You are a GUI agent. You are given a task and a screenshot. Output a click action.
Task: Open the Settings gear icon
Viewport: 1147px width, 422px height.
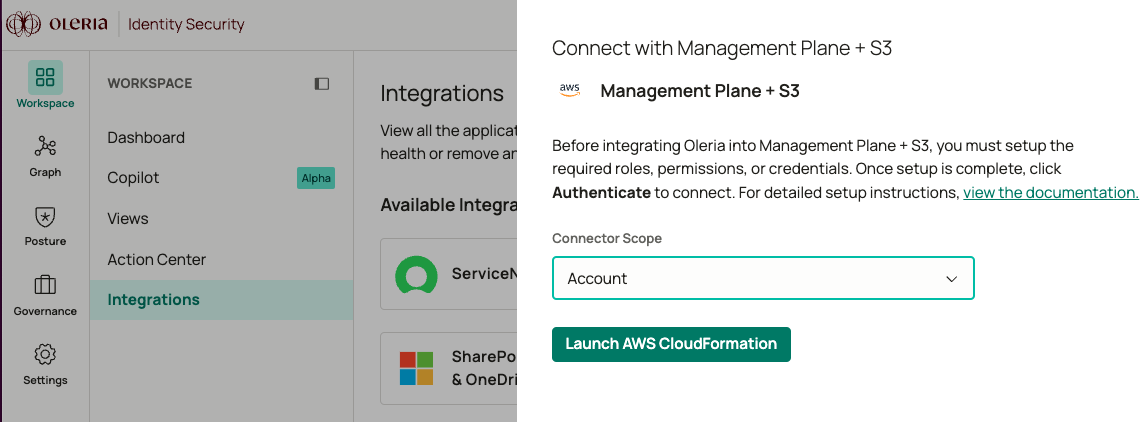[45, 355]
